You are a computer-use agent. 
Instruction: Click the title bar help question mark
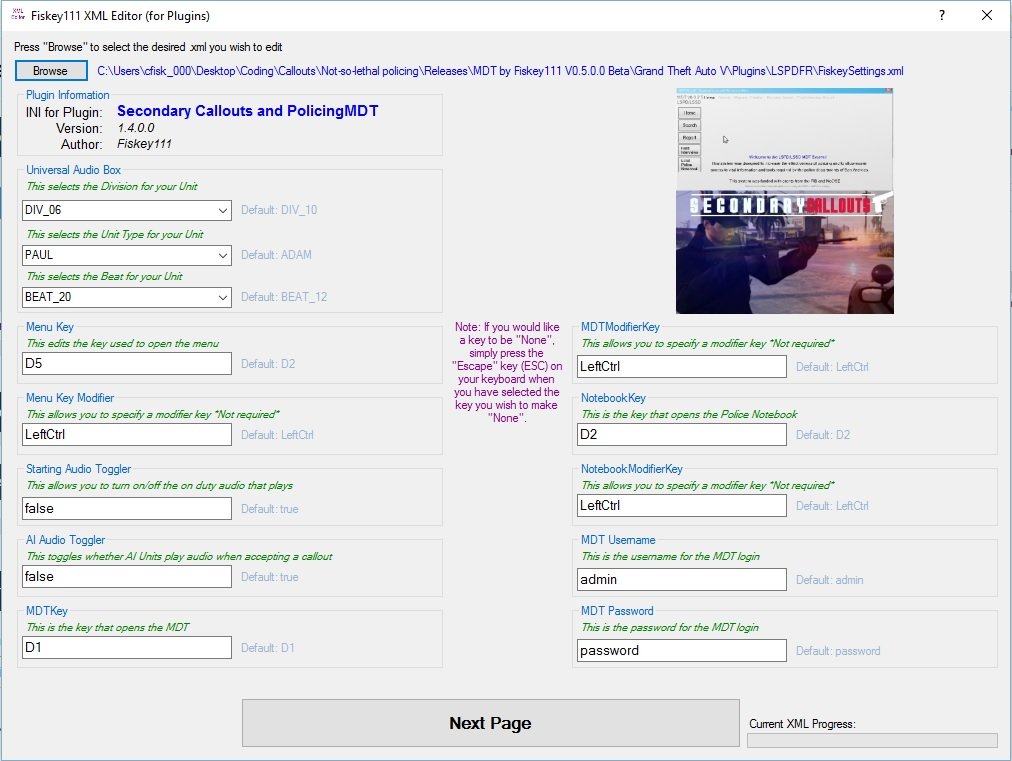pos(941,16)
